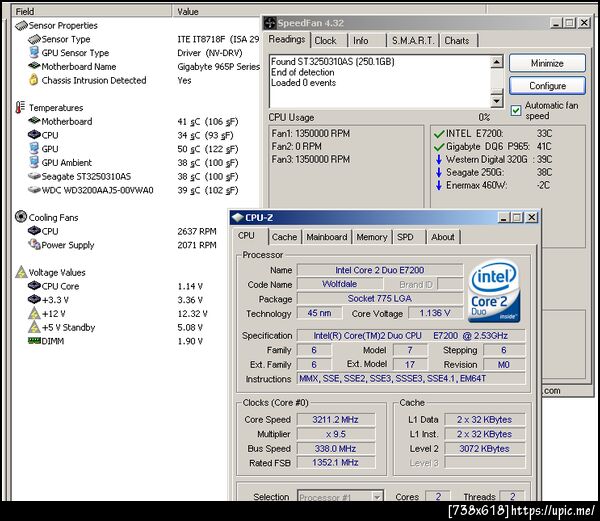Screen dimensions: 600x521
Task: Click the CPU-Z title bar close button
Action: pyautogui.click(x=532, y=217)
